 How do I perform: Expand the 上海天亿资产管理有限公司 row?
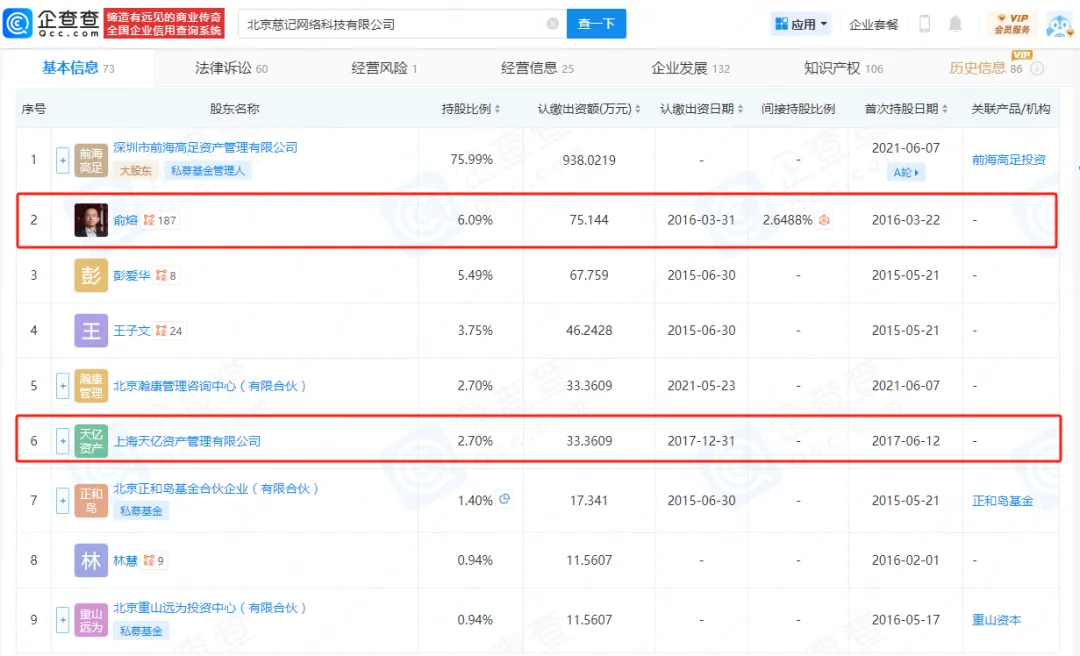pos(62,440)
